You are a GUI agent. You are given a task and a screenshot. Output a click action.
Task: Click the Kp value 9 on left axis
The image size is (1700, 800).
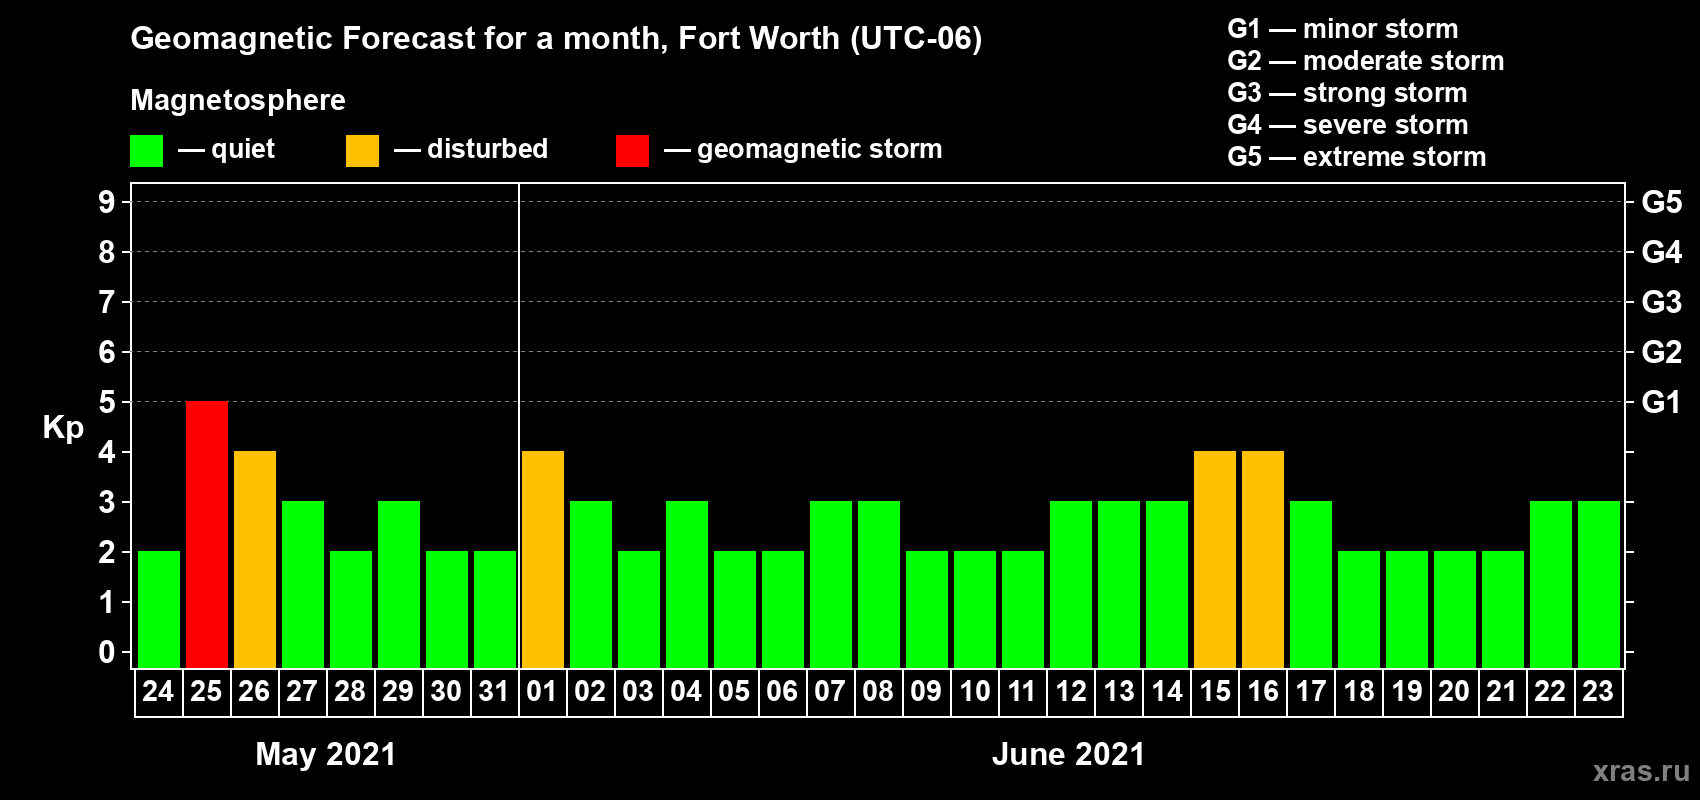pos(107,202)
